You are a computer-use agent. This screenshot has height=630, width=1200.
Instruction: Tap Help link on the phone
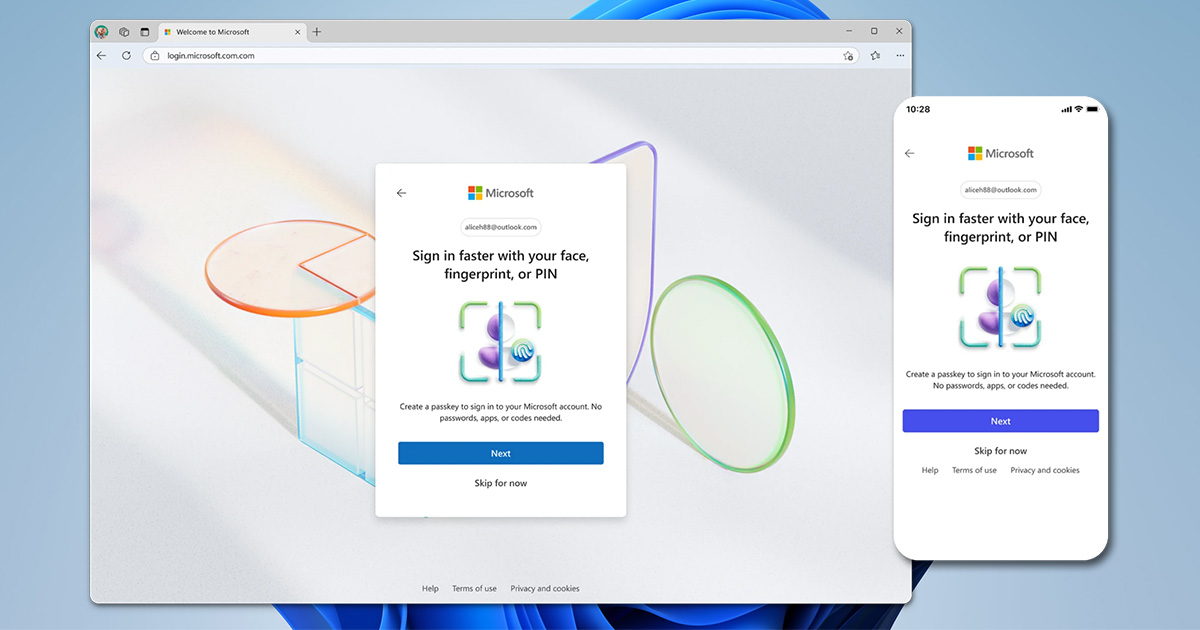pyautogui.click(x=930, y=470)
